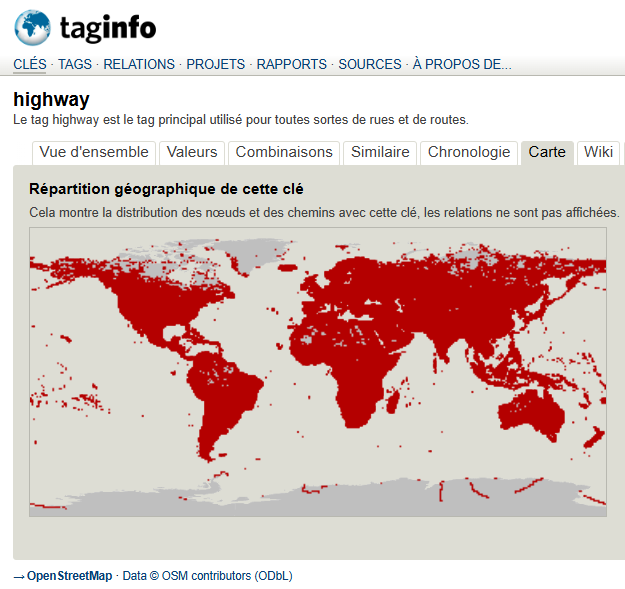Open the SOURCES page

370,64
